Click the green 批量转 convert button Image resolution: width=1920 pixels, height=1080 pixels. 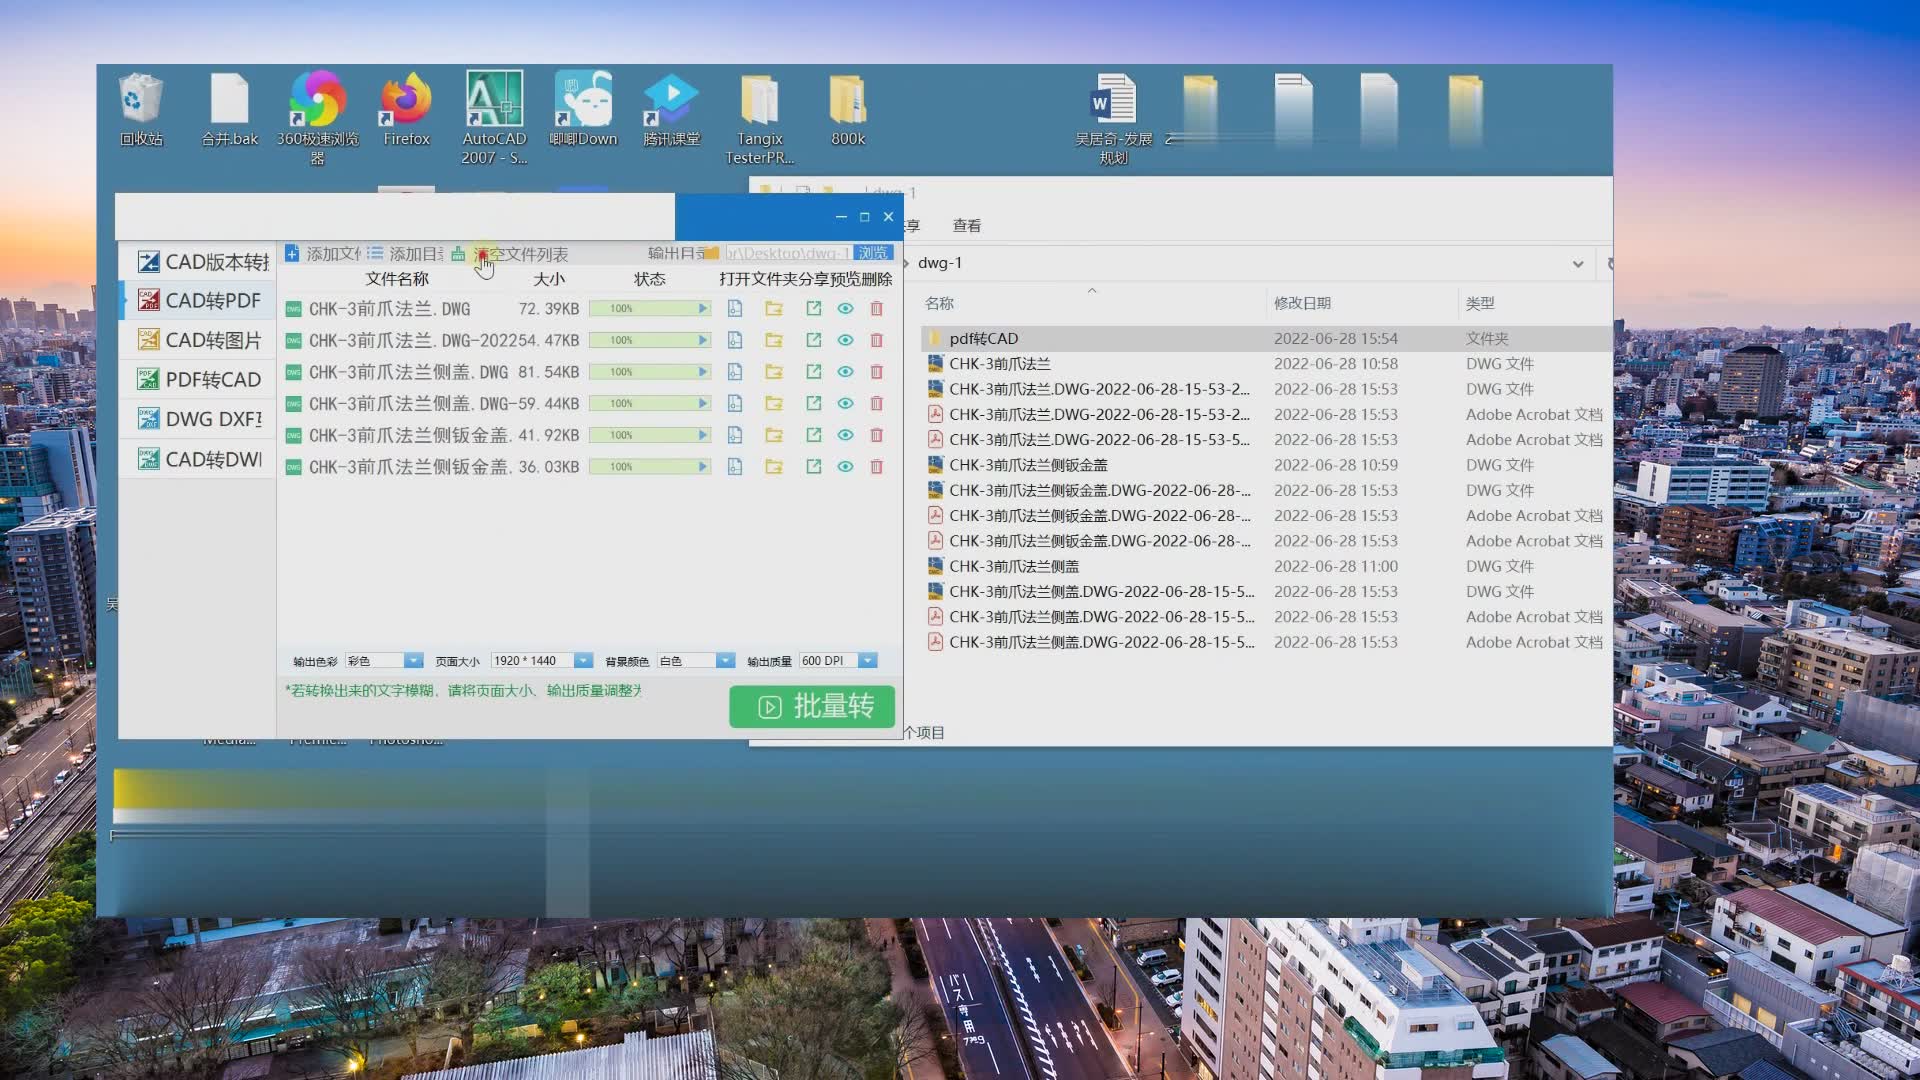point(811,707)
